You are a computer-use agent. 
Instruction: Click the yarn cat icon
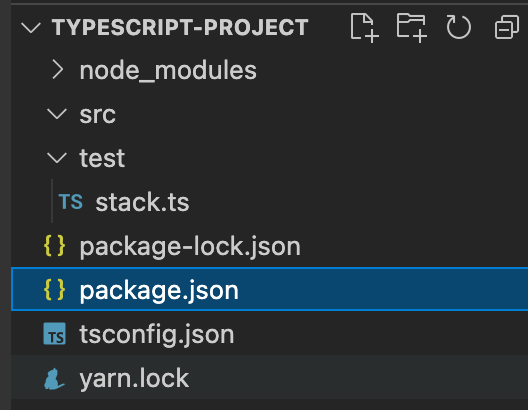(54, 378)
